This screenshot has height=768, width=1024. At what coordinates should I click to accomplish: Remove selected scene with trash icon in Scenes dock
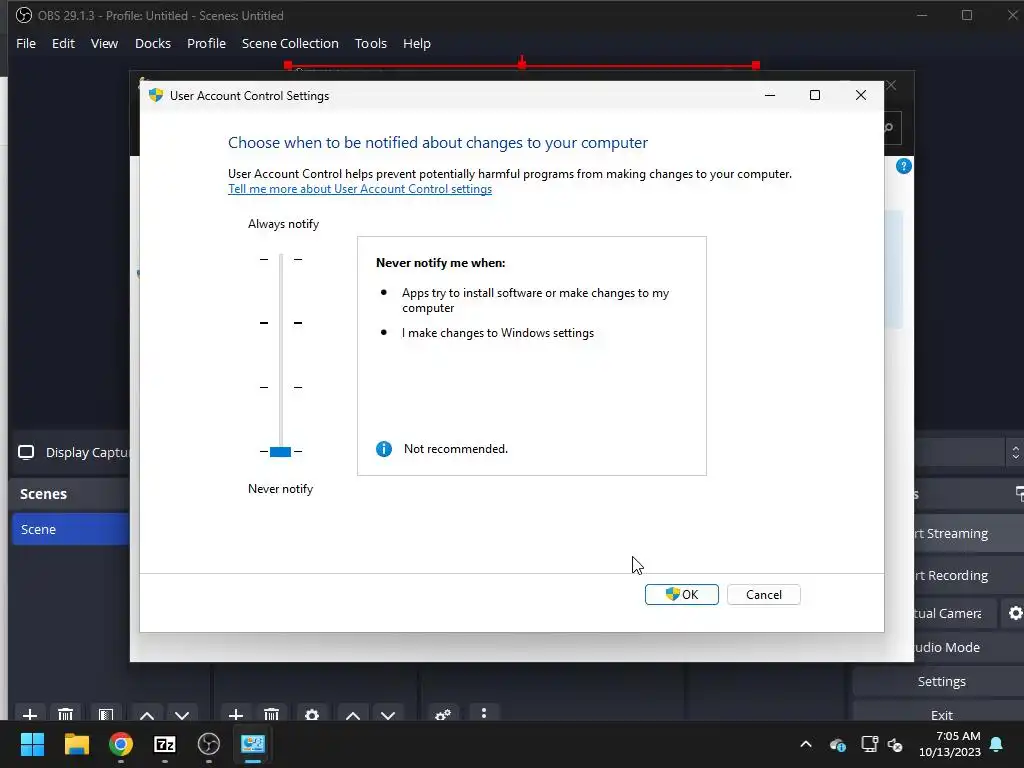pyautogui.click(x=65, y=714)
